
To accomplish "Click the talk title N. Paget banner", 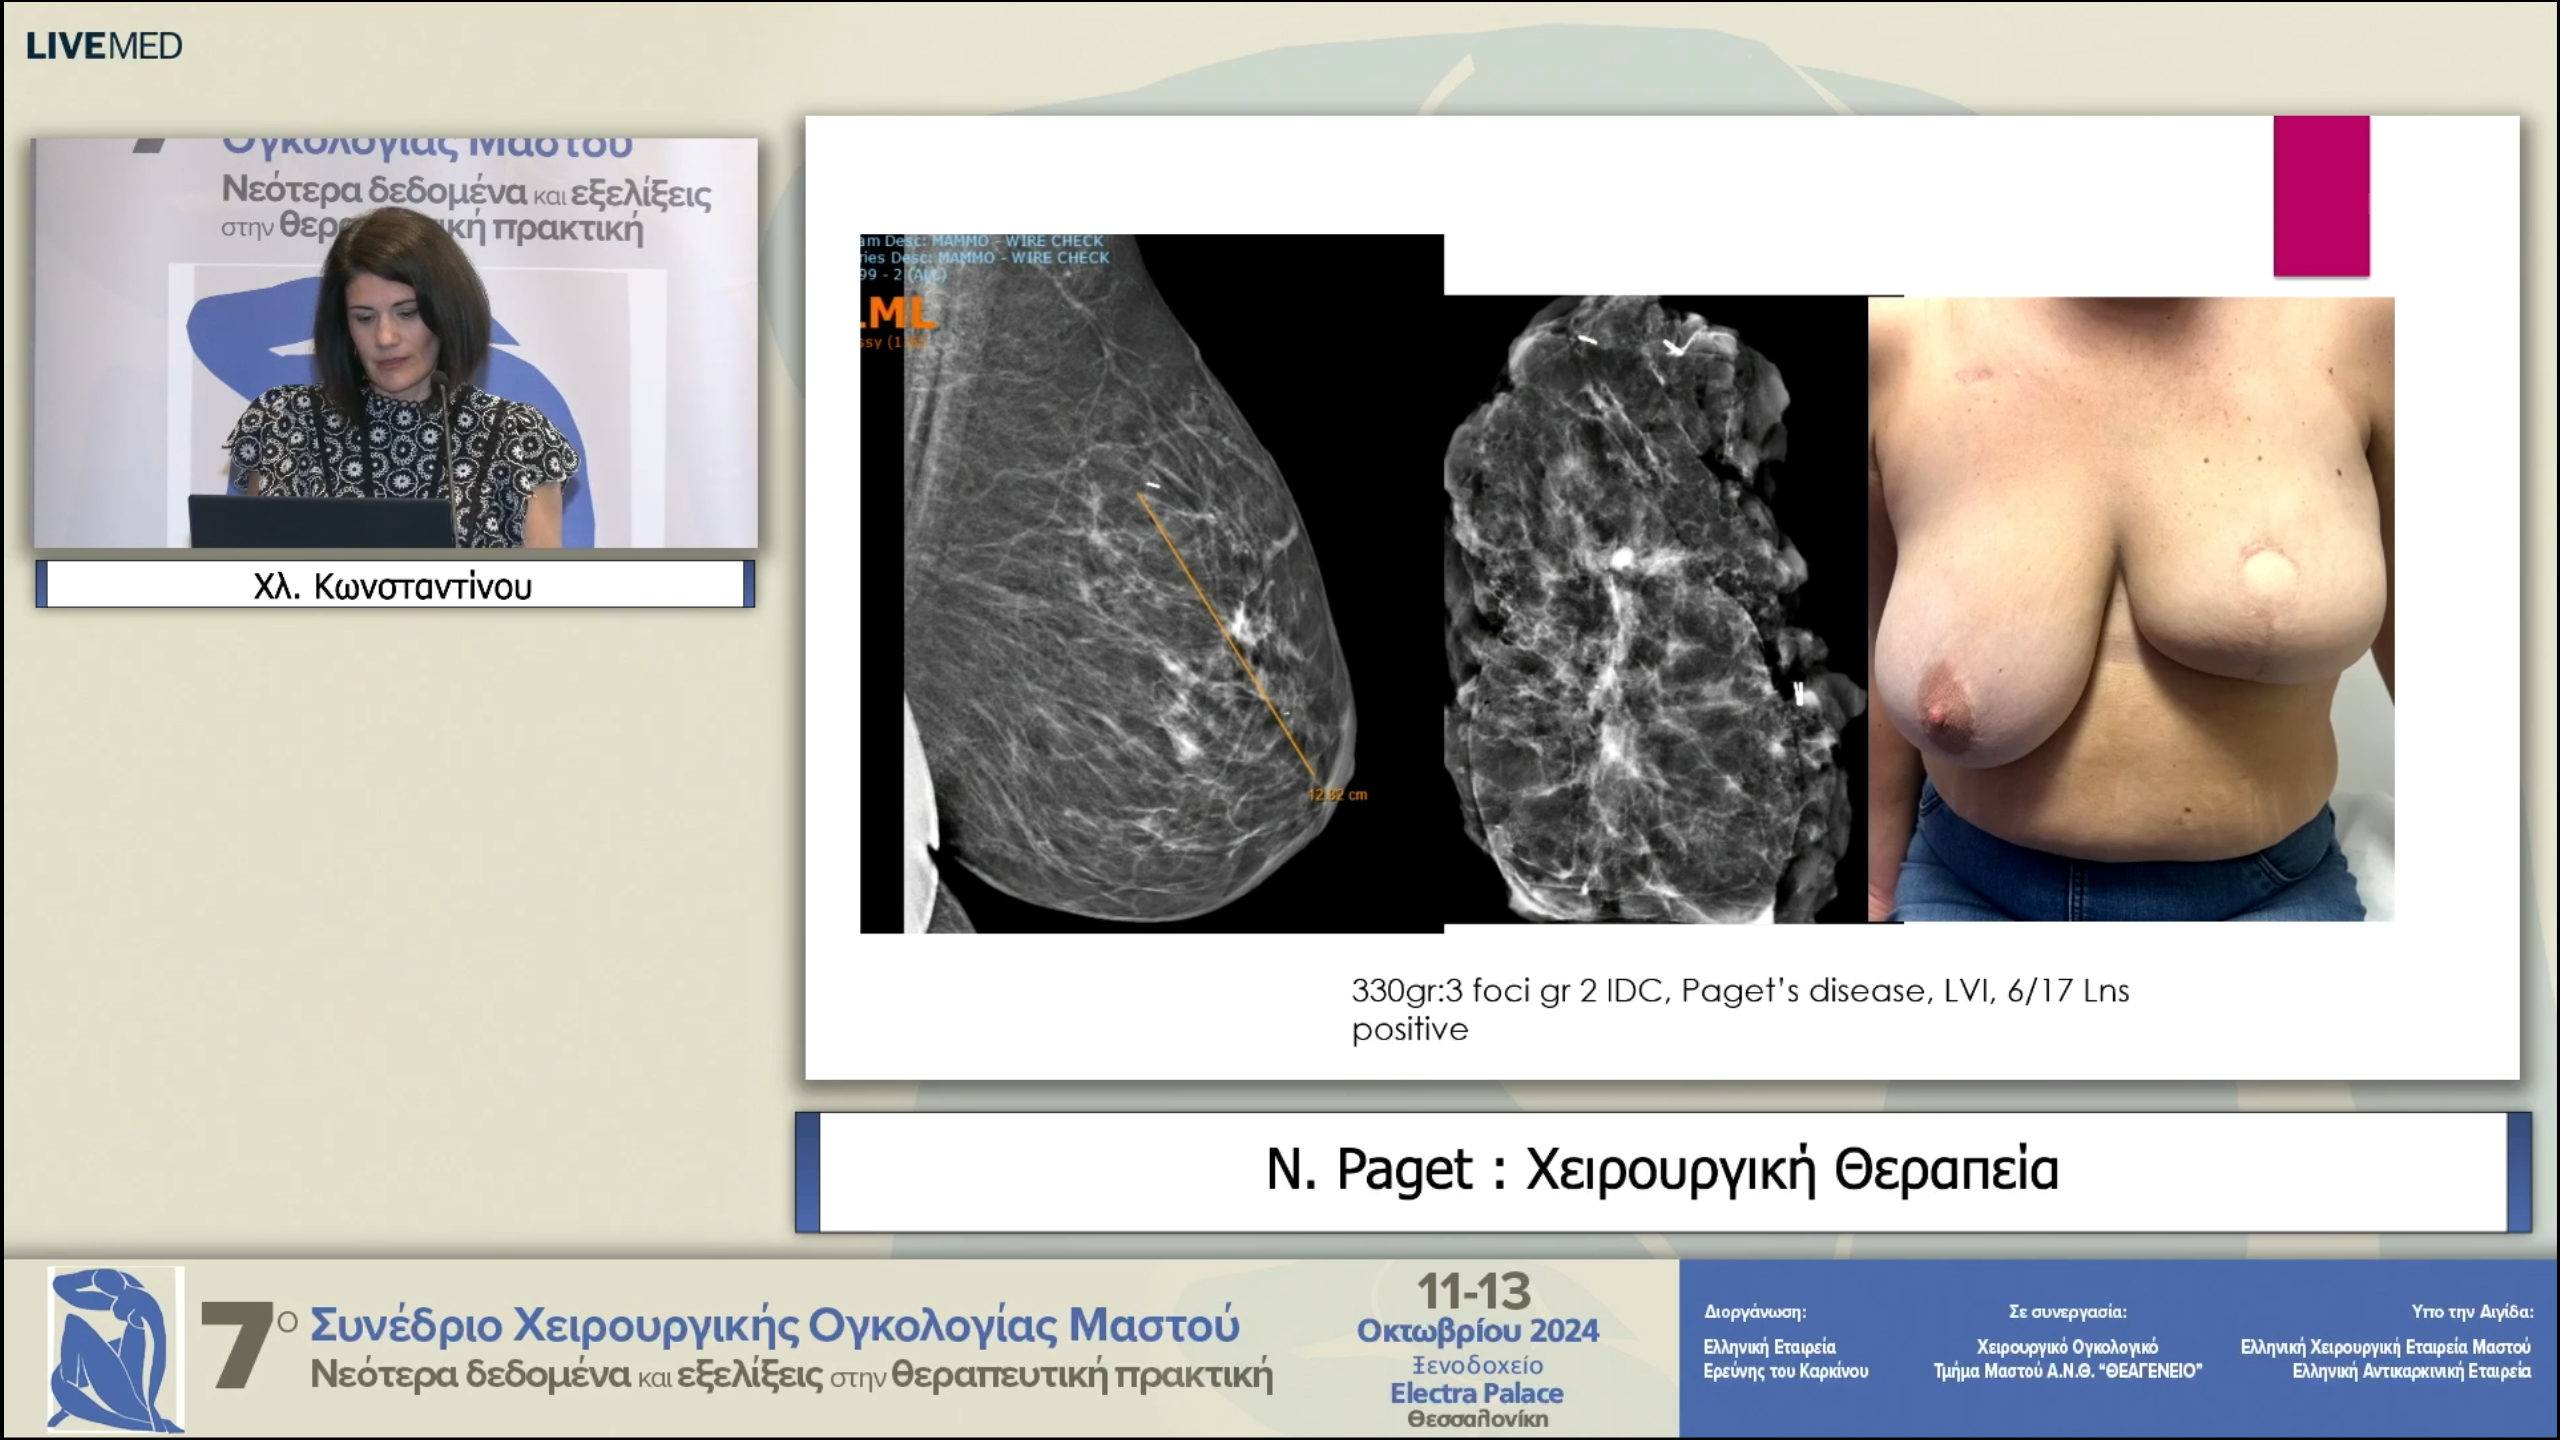I will 1662,1170.
